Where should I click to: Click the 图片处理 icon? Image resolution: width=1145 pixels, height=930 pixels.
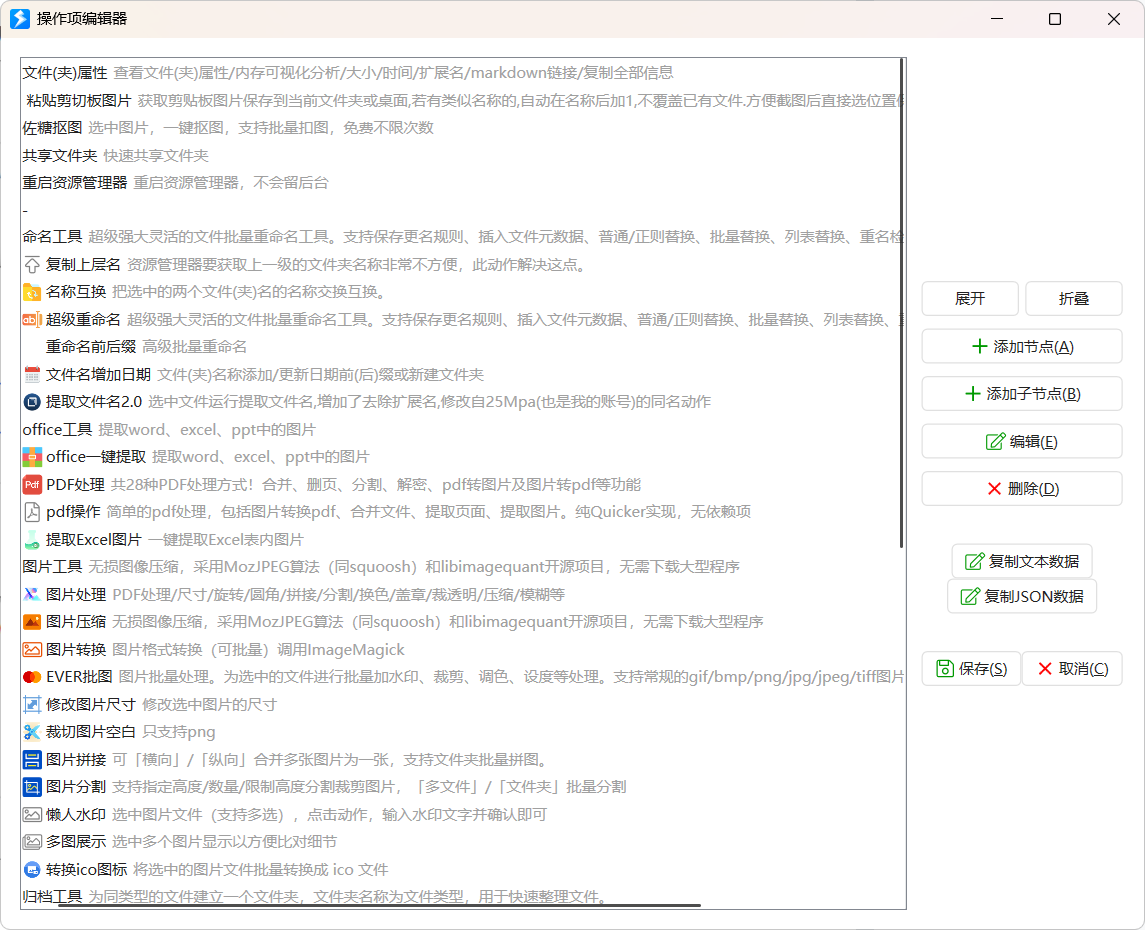(x=32, y=594)
